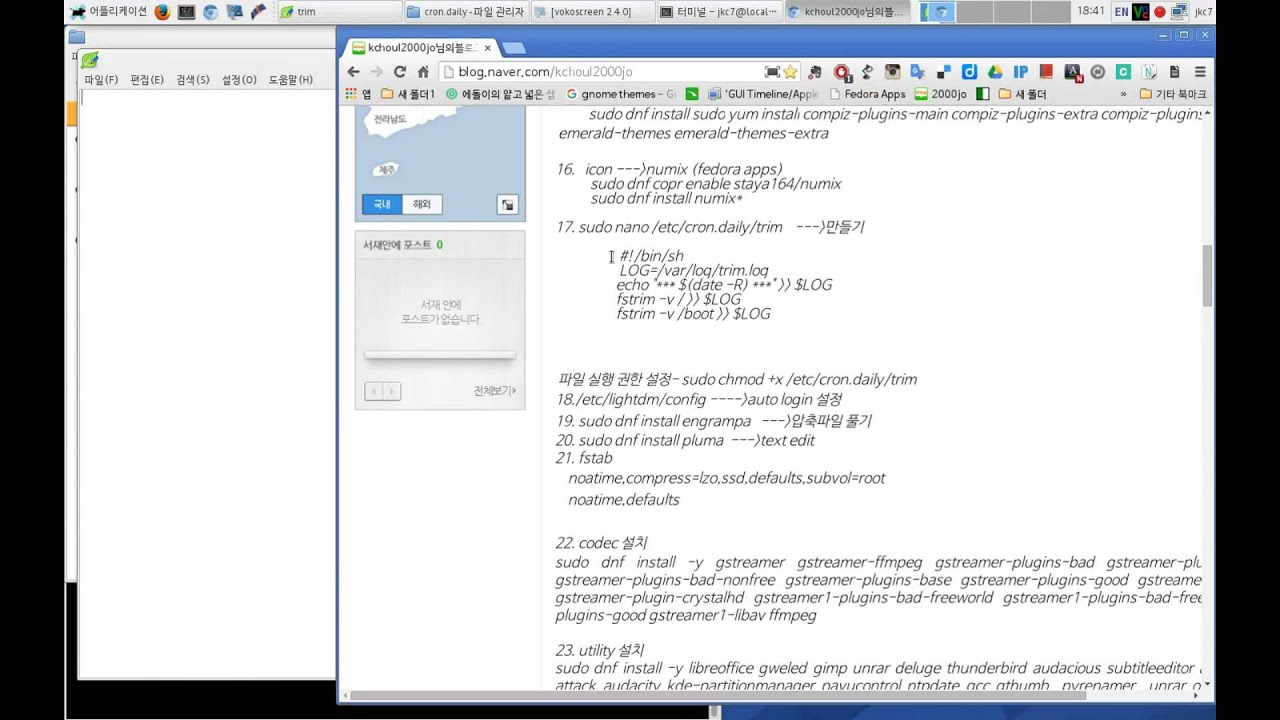This screenshot has height=720, width=1280.
Task: Open the red adblock extension icon
Action: [842, 72]
